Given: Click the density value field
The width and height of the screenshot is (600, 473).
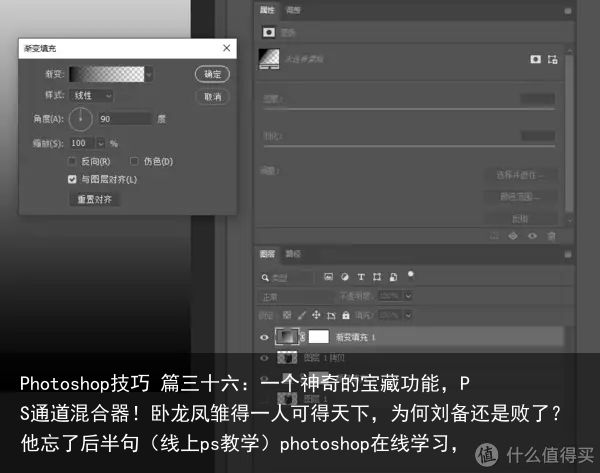Looking at the screenshot, I should [538, 99].
